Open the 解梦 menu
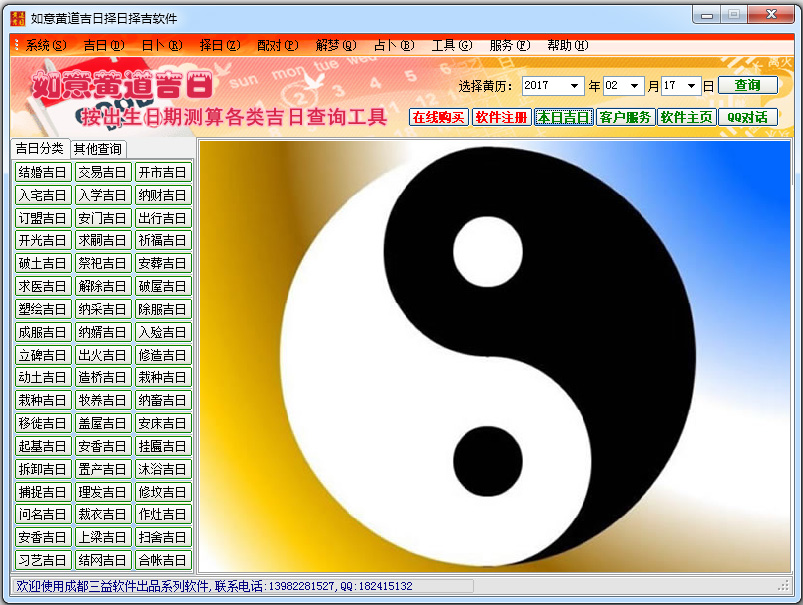This screenshot has height=605, width=803. [x=335, y=45]
